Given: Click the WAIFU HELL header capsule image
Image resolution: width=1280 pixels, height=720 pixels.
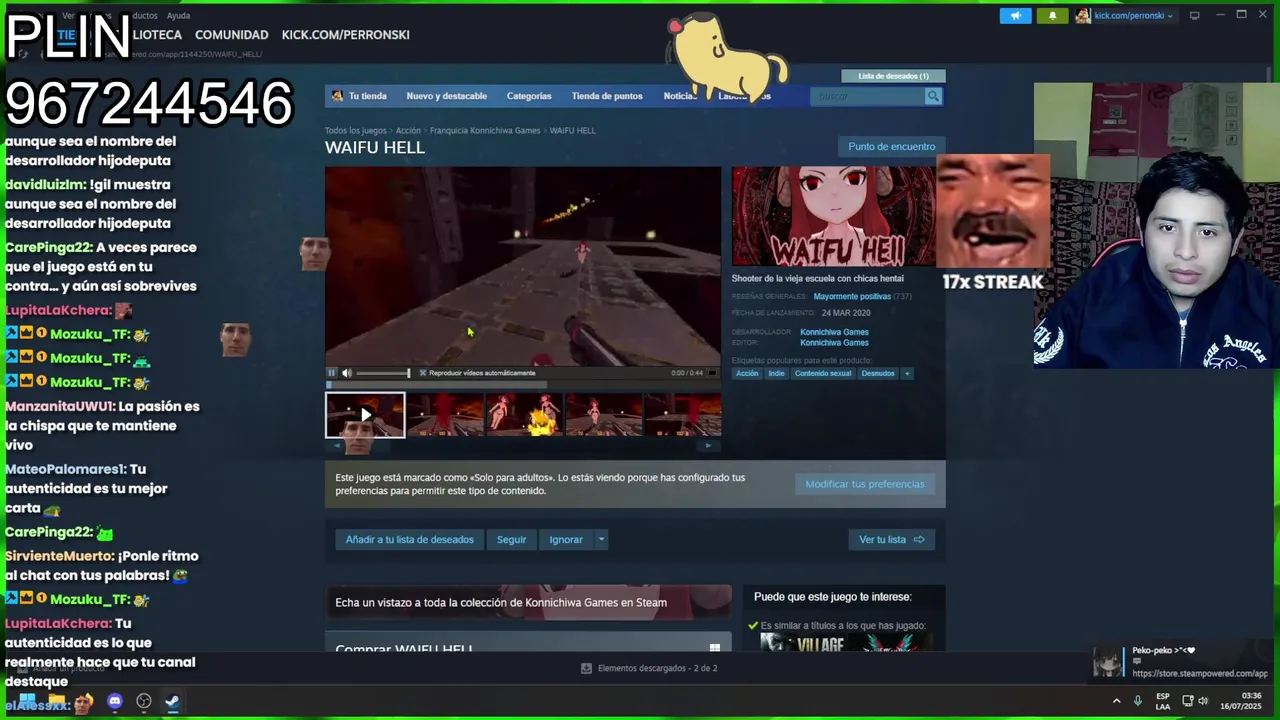Looking at the screenshot, I should pos(833,216).
